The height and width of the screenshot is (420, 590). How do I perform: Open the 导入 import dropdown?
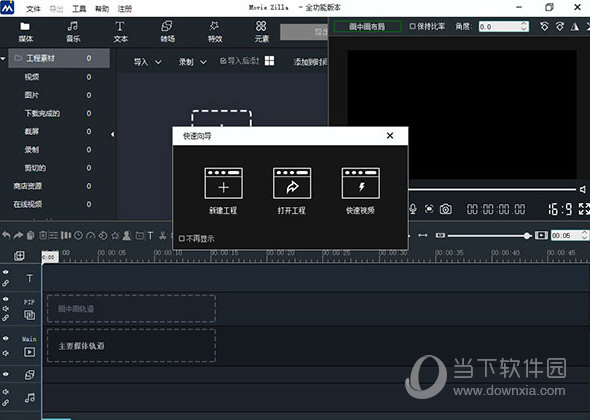(148, 62)
